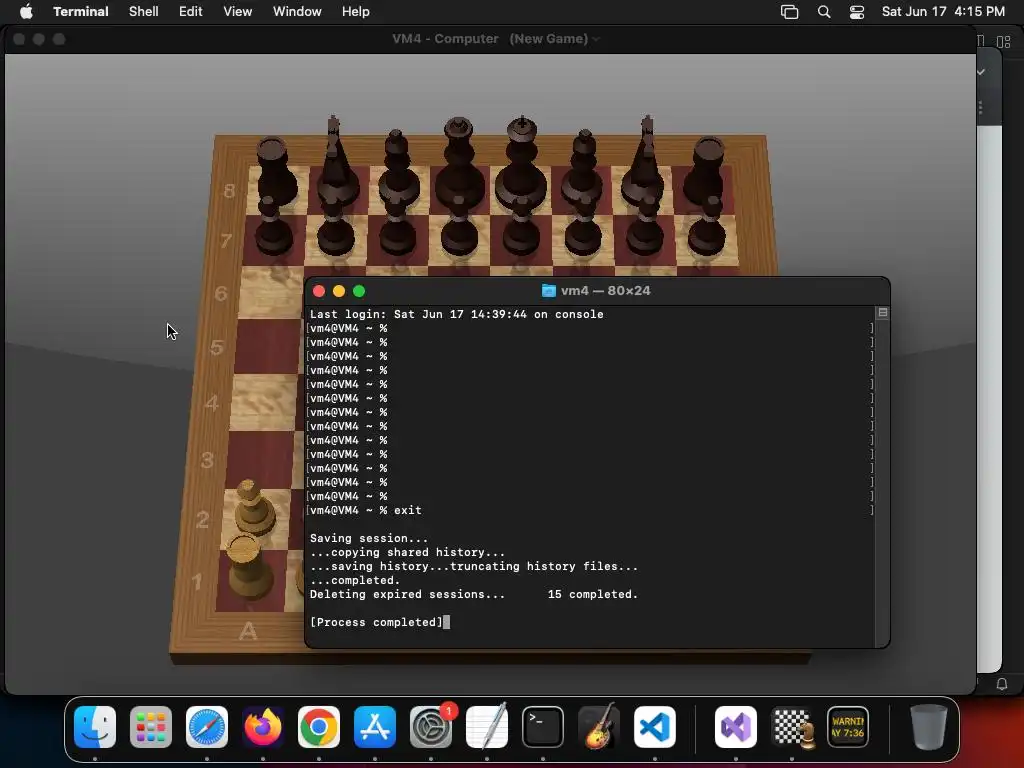Click the Chess app icon in the Dock
1024x768 pixels.
click(792, 726)
